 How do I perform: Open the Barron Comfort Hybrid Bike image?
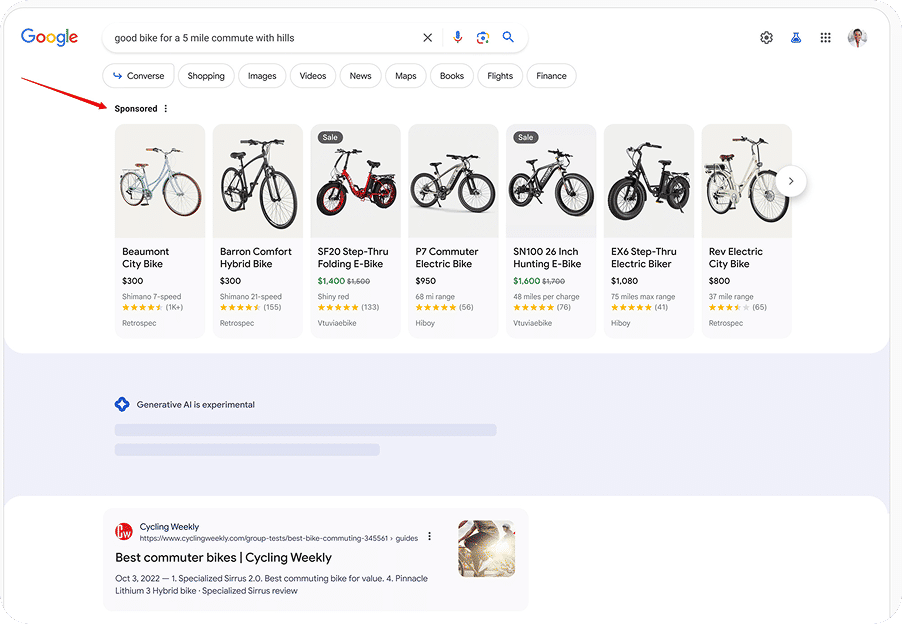tap(258, 181)
